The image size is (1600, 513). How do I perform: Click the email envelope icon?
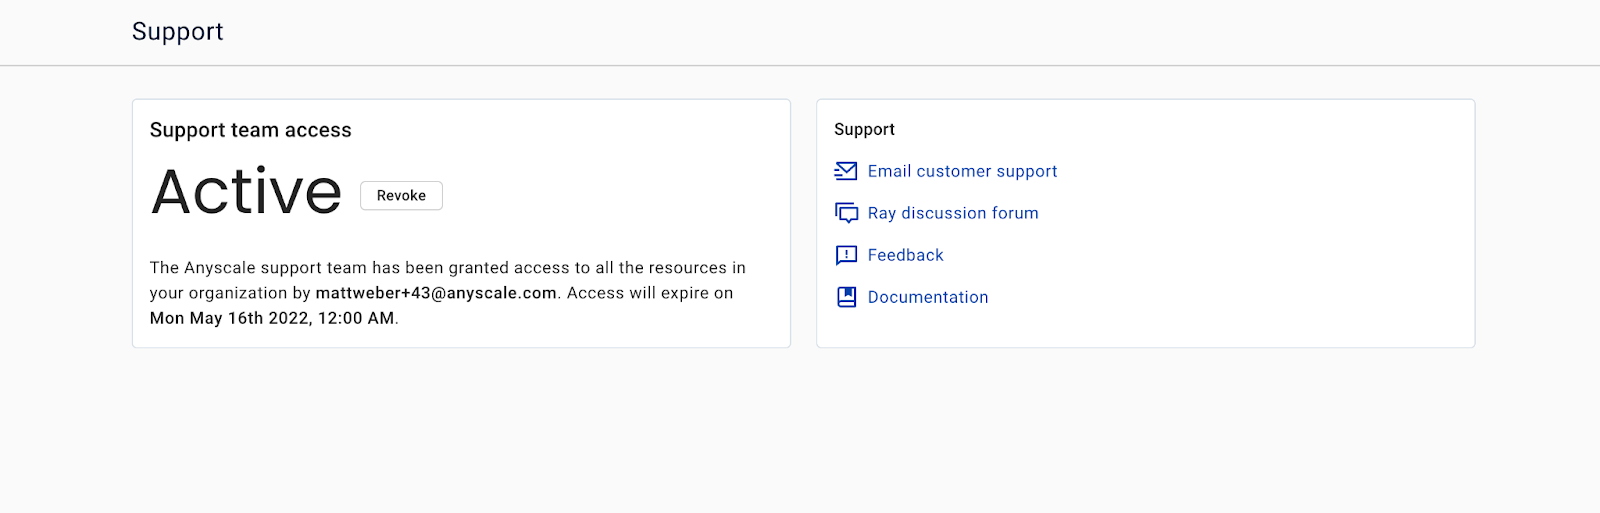pos(846,171)
